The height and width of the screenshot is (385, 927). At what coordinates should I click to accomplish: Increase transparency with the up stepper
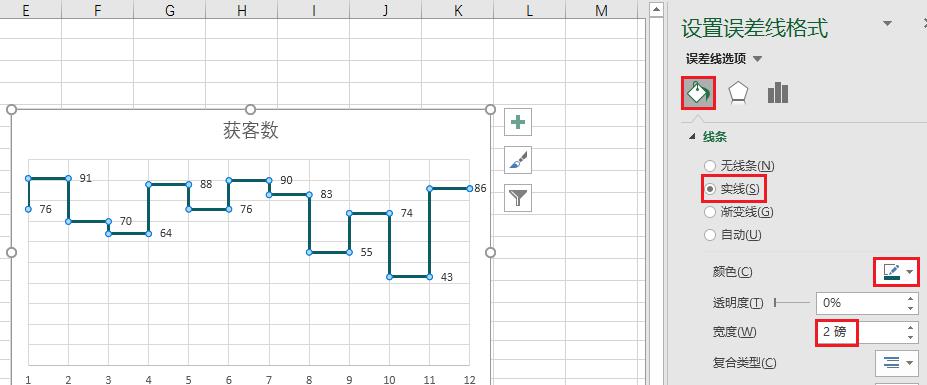point(910,299)
